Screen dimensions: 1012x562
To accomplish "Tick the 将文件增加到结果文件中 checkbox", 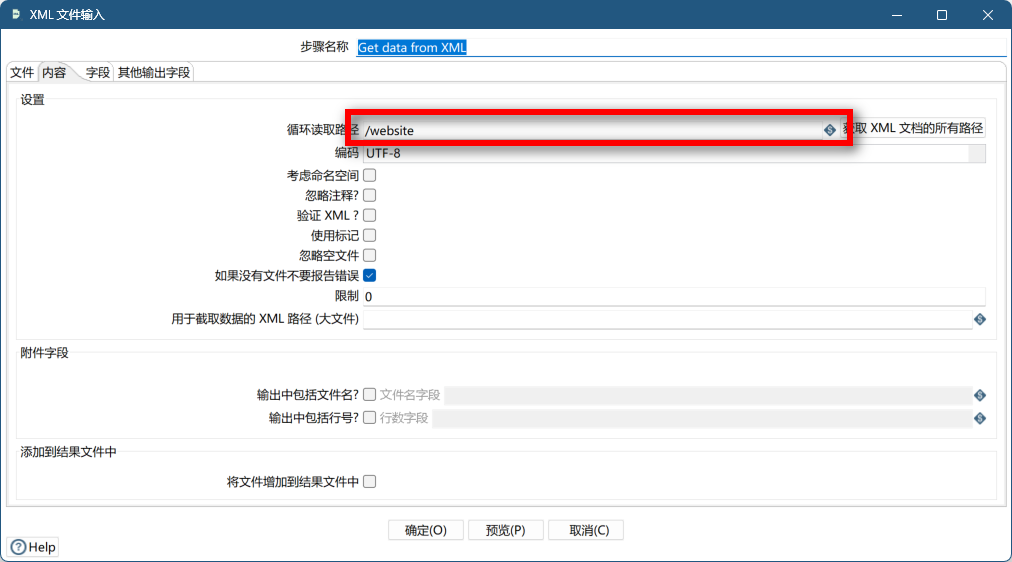I will coord(369,481).
